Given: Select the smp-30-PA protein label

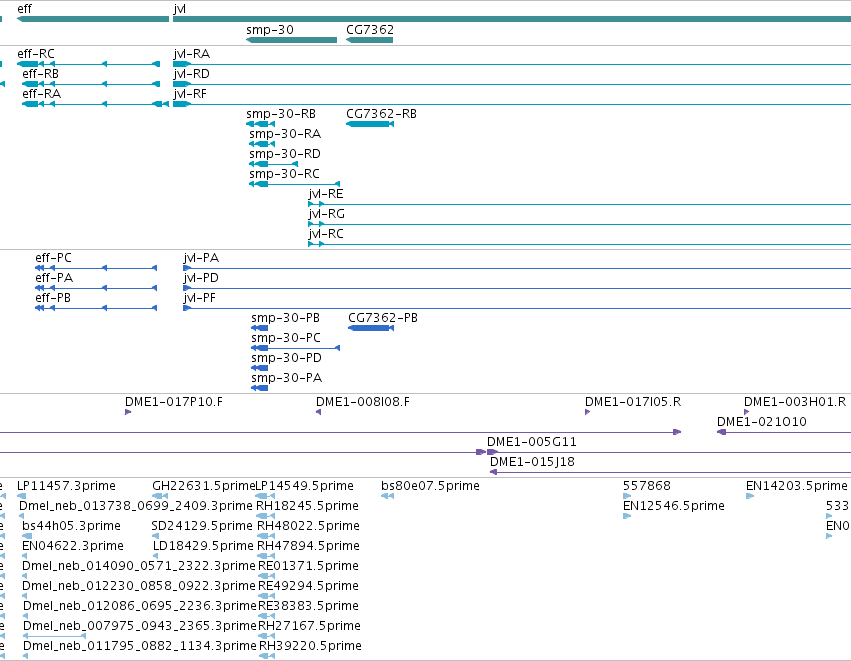Looking at the screenshot, I should pos(287,378).
